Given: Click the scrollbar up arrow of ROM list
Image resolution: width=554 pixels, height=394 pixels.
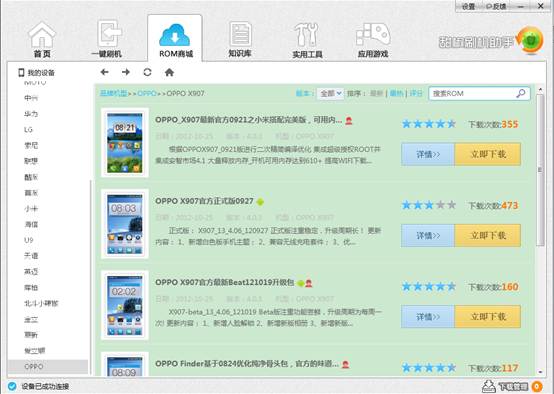Looking at the screenshot, I should 540,89.
